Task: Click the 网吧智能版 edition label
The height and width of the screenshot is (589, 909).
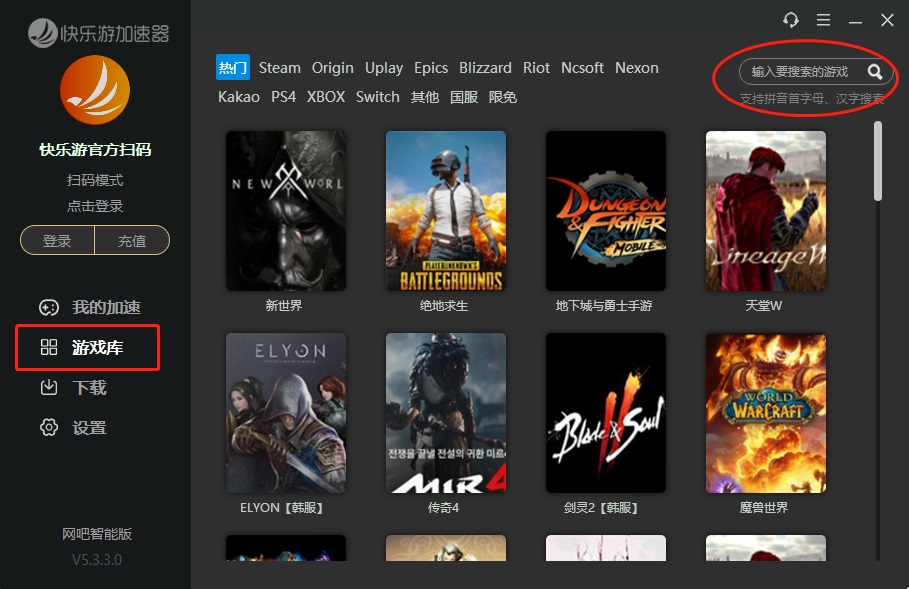Action: coord(97,534)
